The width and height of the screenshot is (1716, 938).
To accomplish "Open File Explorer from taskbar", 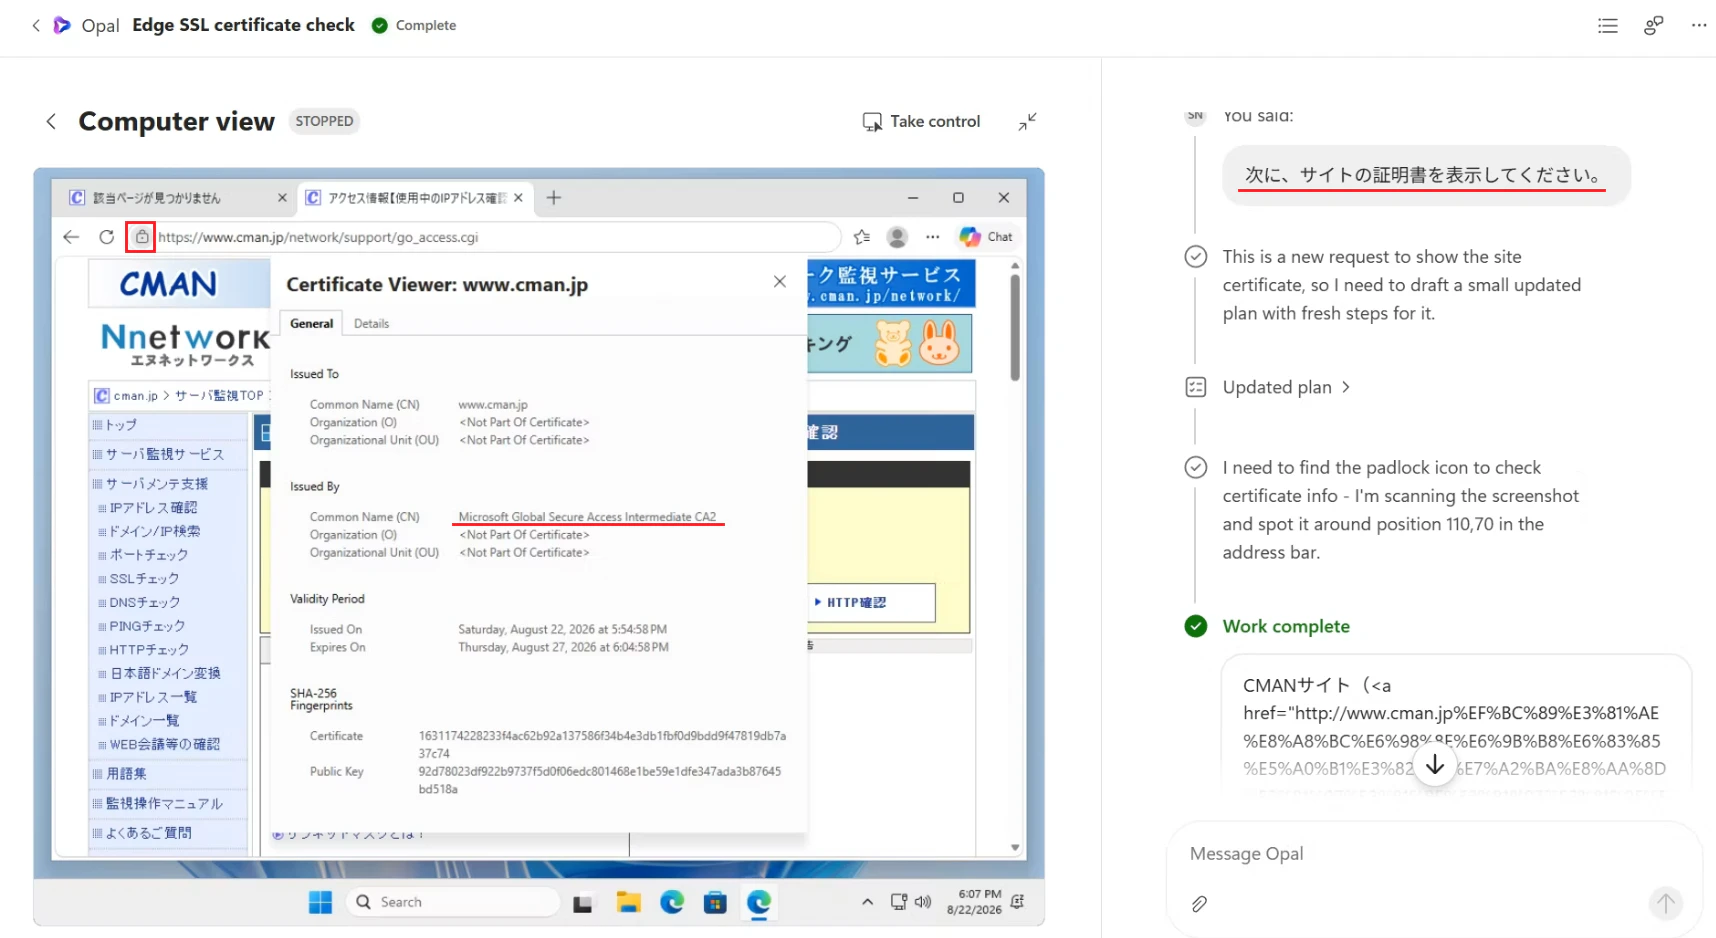I will pos(628,902).
